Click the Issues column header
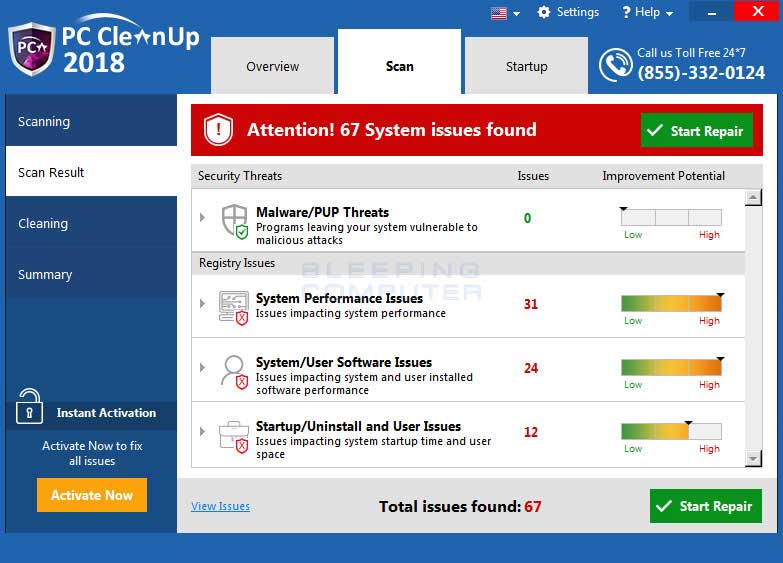 click(533, 176)
